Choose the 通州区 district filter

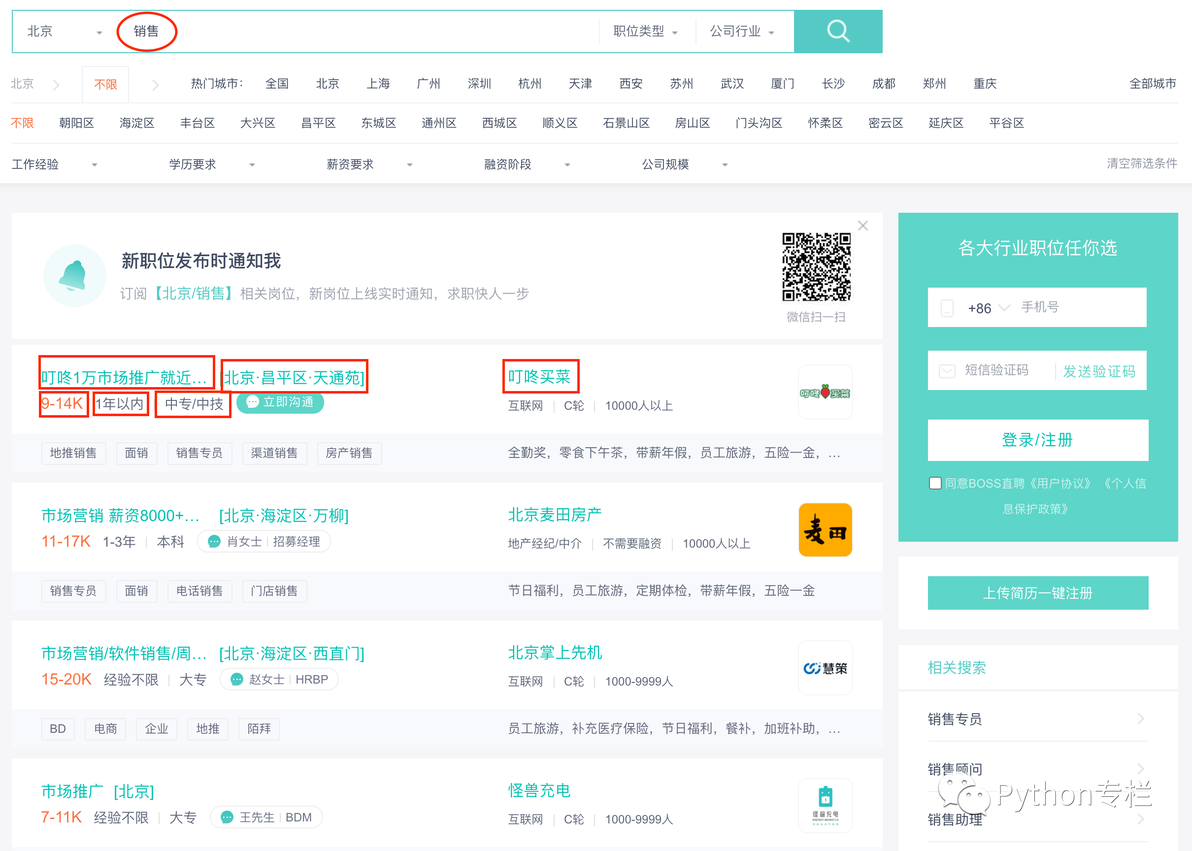[439, 123]
